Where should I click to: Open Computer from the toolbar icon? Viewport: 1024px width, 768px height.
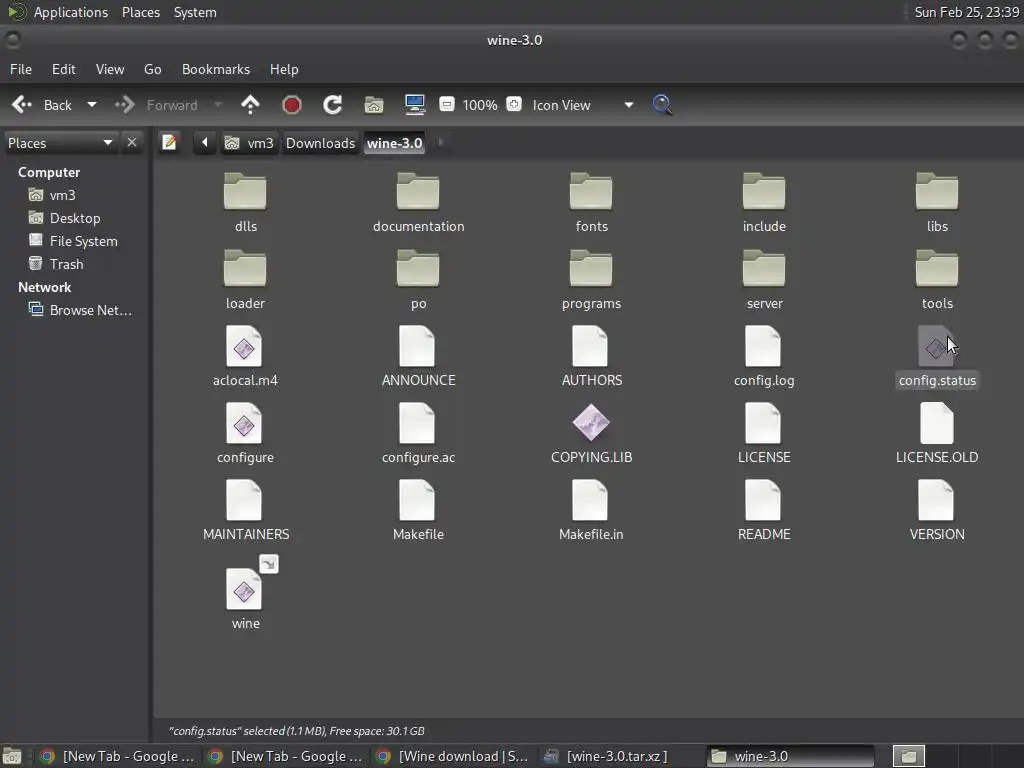(x=415, y=104)
